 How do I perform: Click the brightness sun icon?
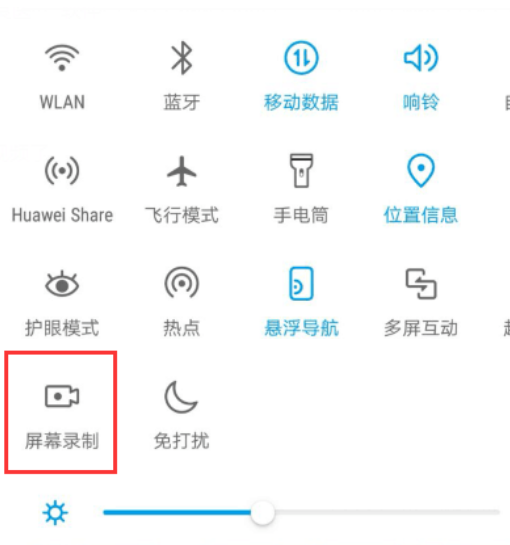coord(55,513)
